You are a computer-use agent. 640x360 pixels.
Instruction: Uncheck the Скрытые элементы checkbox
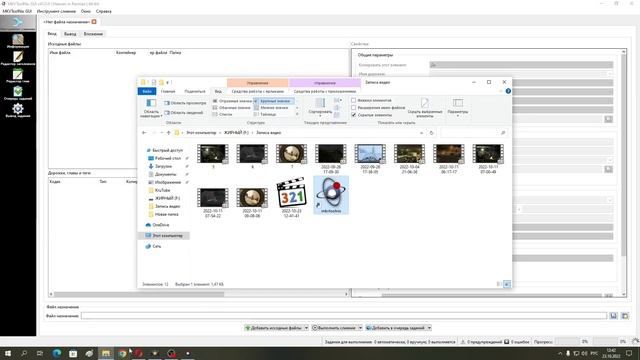point(353,115)
